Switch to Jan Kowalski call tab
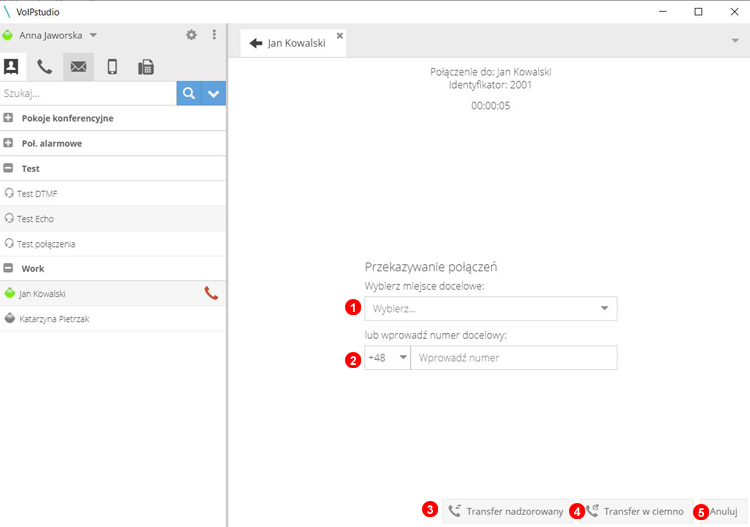 click(293, 43)
